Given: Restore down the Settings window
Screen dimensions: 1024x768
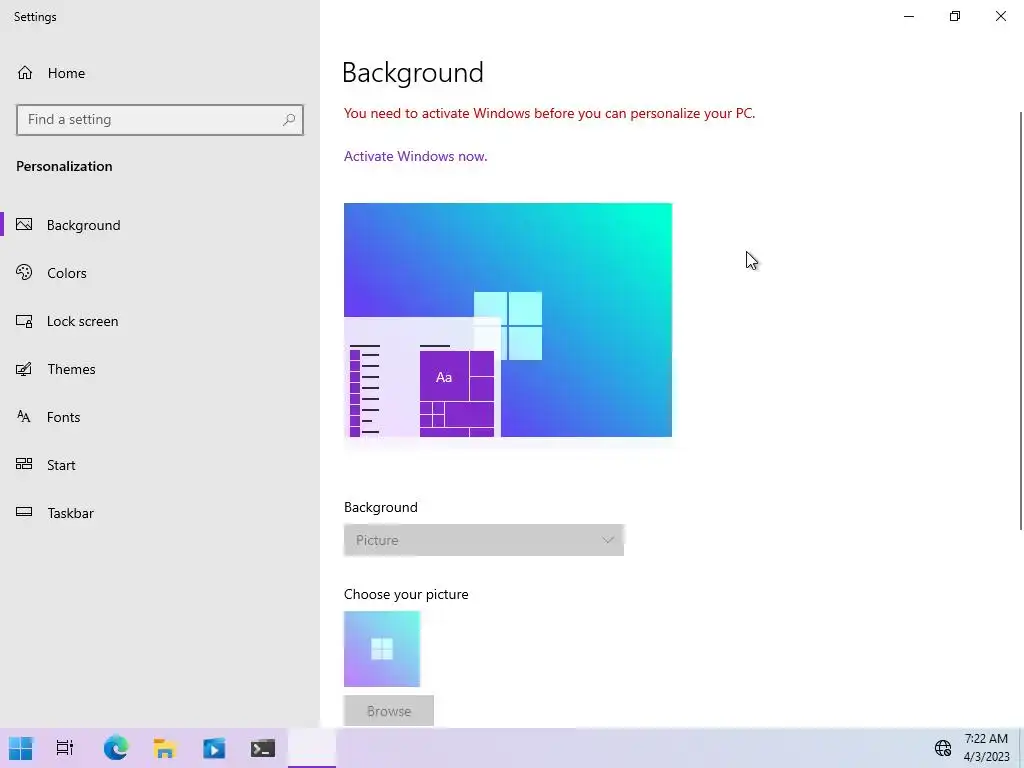Looking at the screenshot, I should pyautogui.click(x=955, y=16).
